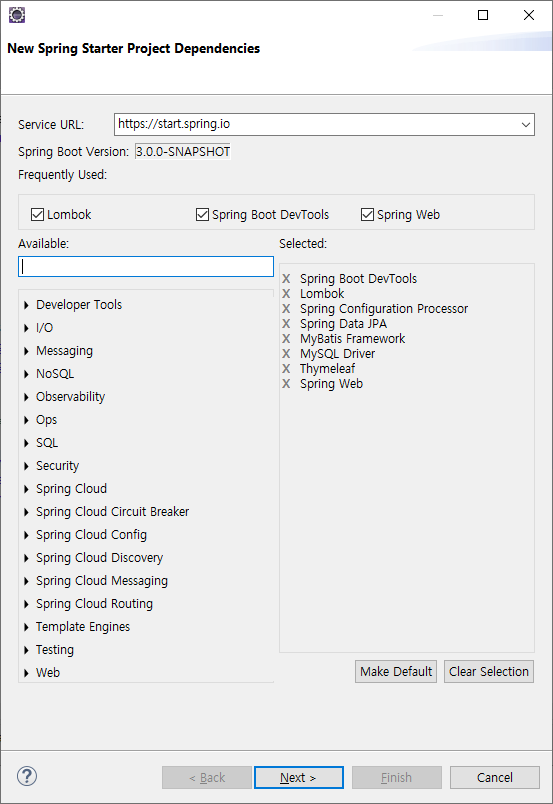This screenshot has height=804, width=553.
Task: Focus the Available search field
Action: click(146, 267)
